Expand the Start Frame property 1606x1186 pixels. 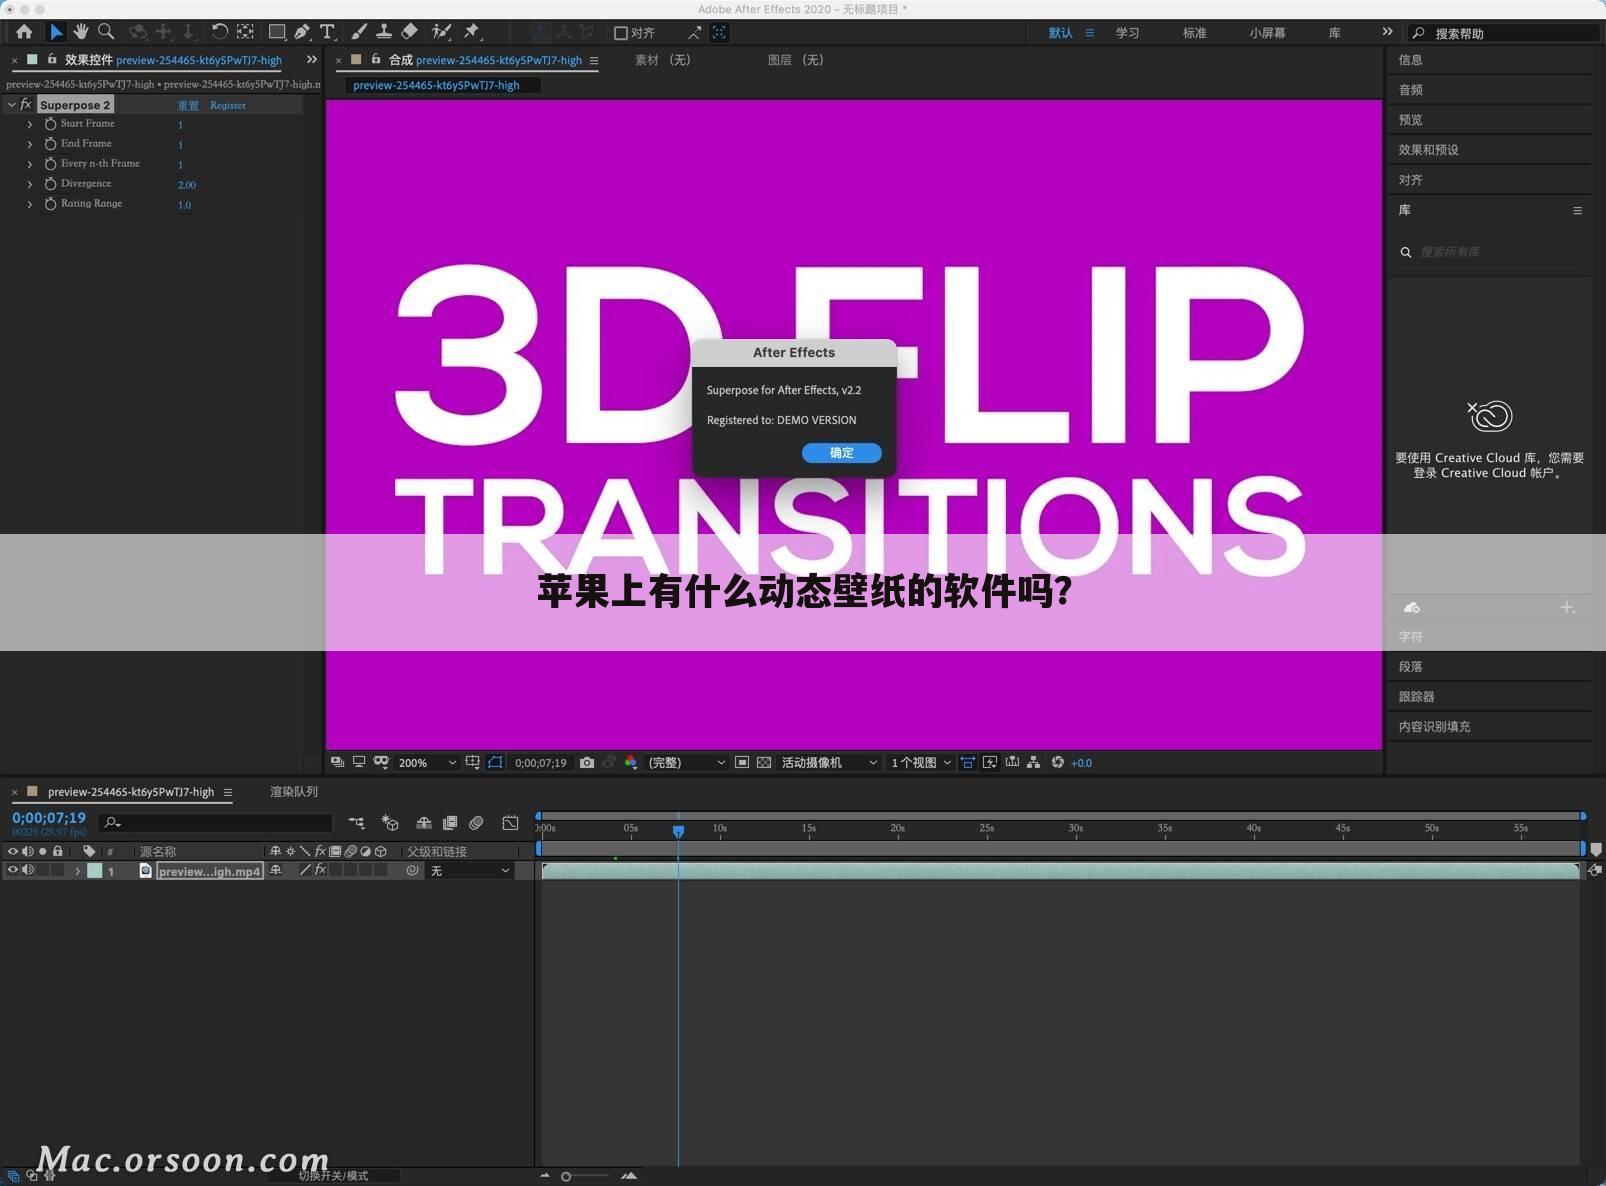click(29, 124)
